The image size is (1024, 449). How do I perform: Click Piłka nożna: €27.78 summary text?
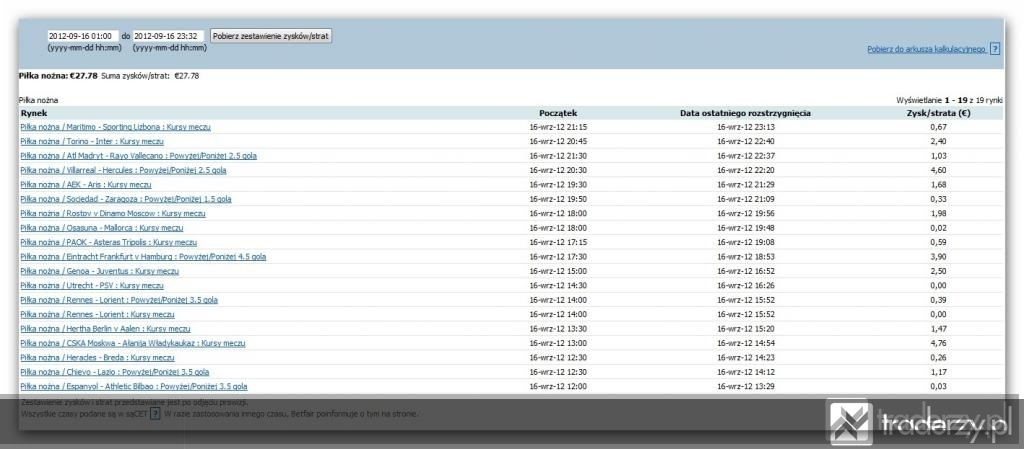[x=59, y=76]
